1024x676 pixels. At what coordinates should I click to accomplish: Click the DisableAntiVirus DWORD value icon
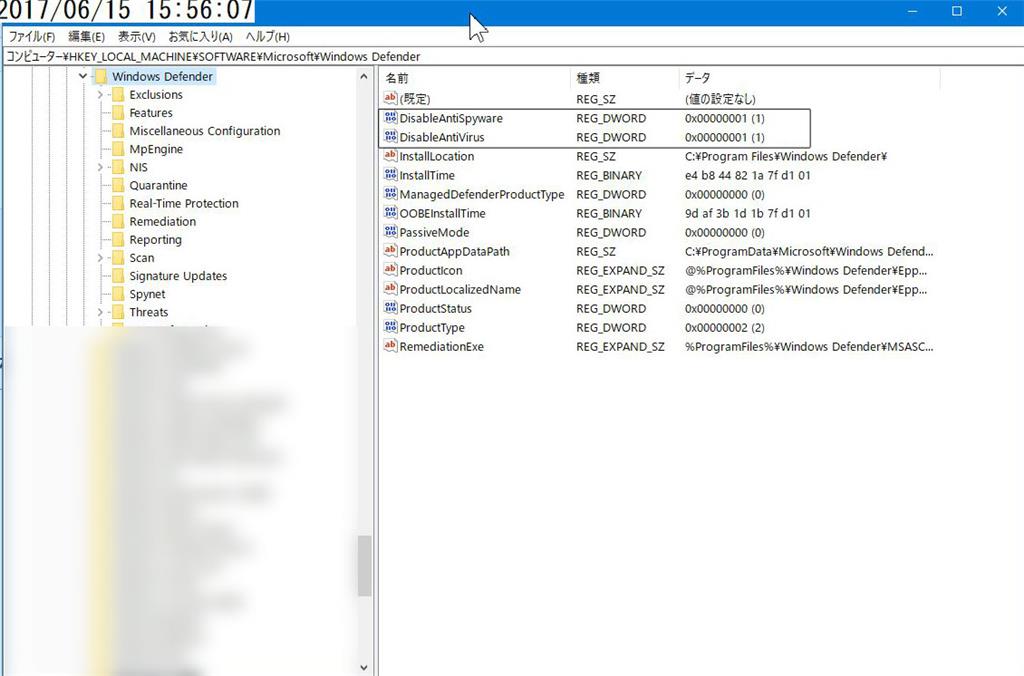click(391, 137)
